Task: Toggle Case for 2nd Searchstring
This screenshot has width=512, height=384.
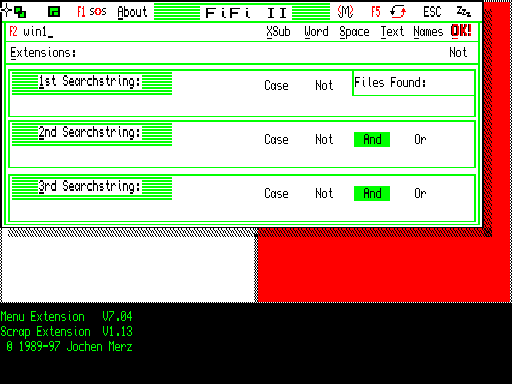Action: coord(276,139)
